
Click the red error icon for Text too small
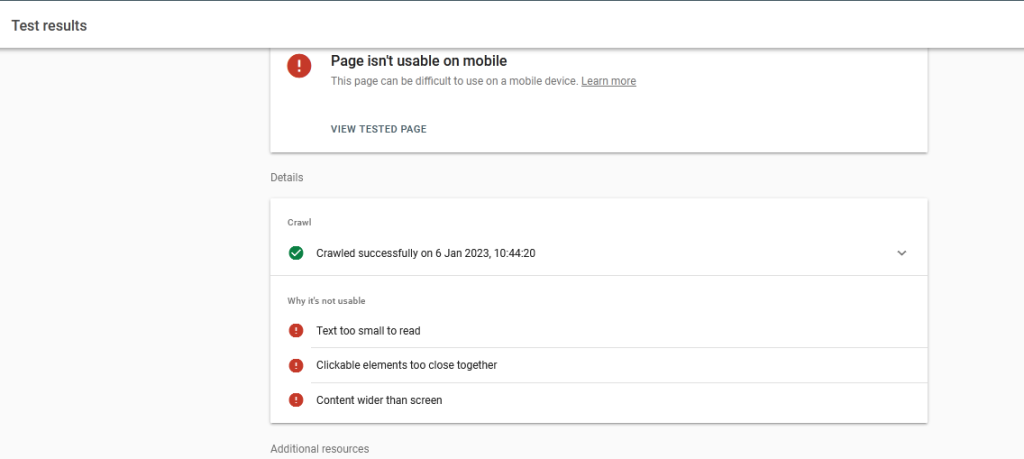tap(296, 330)
